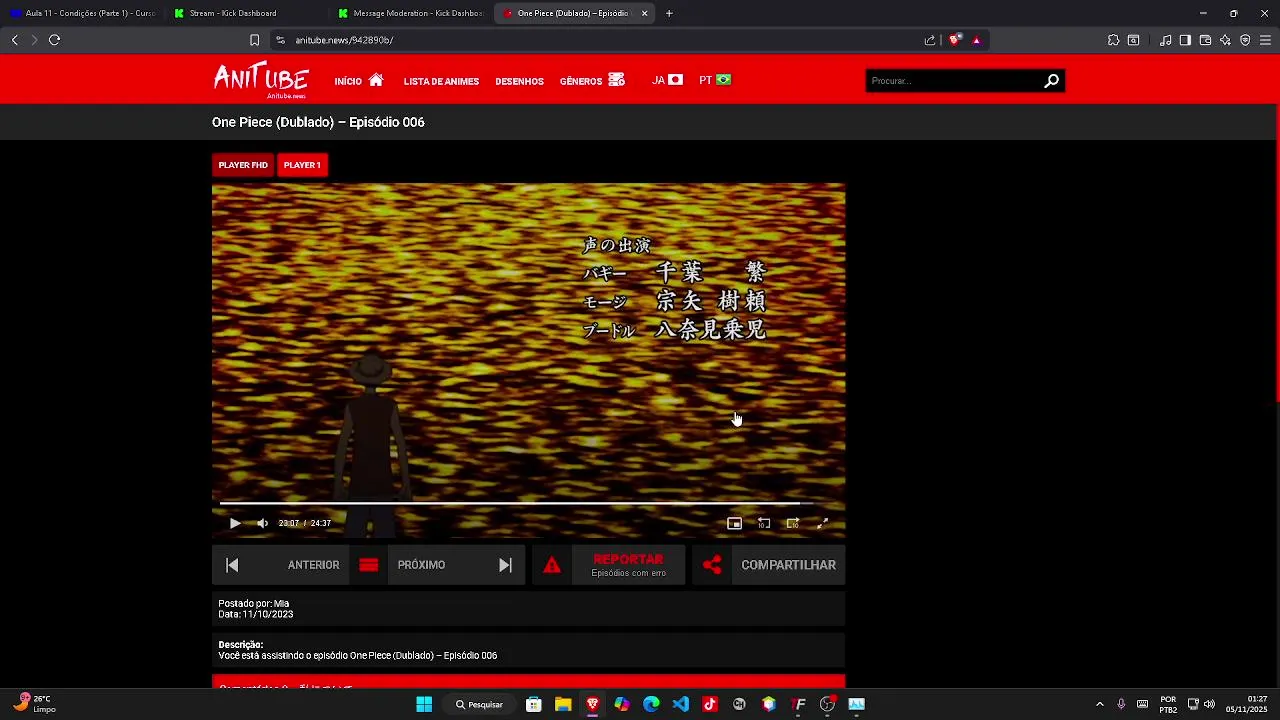The height and width of the screenshot is (720, 1280).
Task: Bookmark this page
Action: point(254,40)
